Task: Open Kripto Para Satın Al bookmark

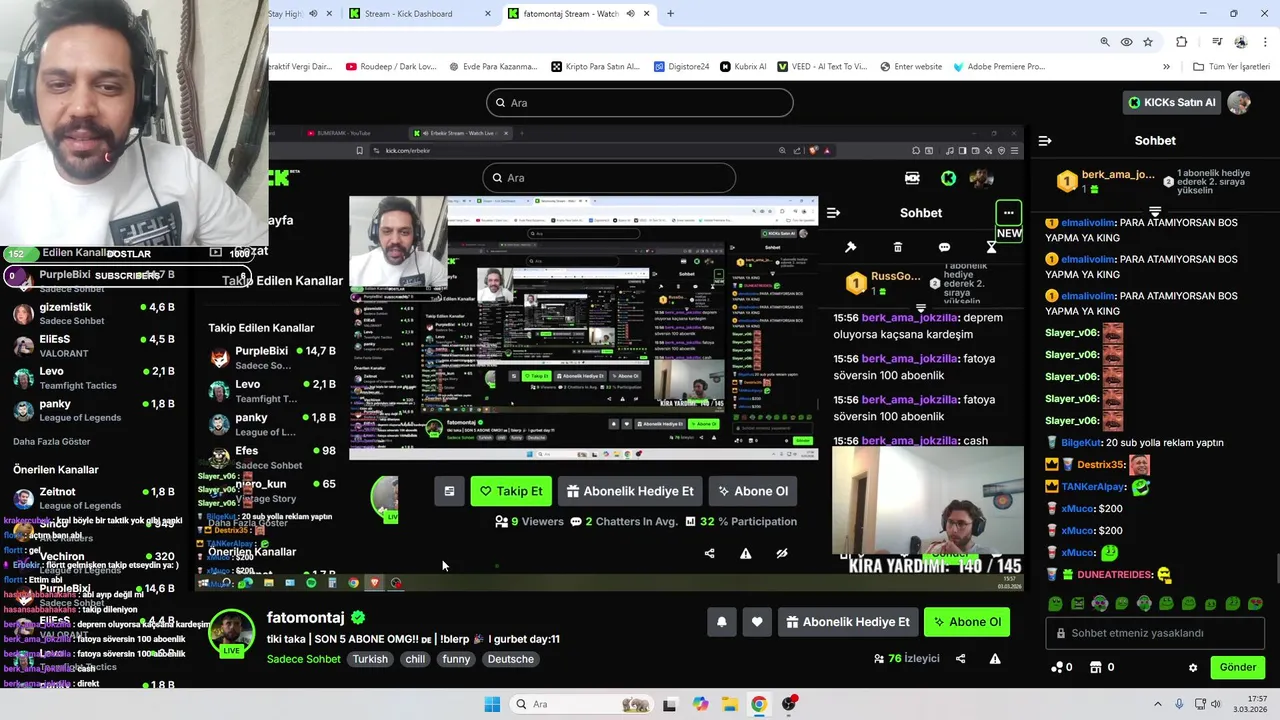Action: (x=595, y=67)
